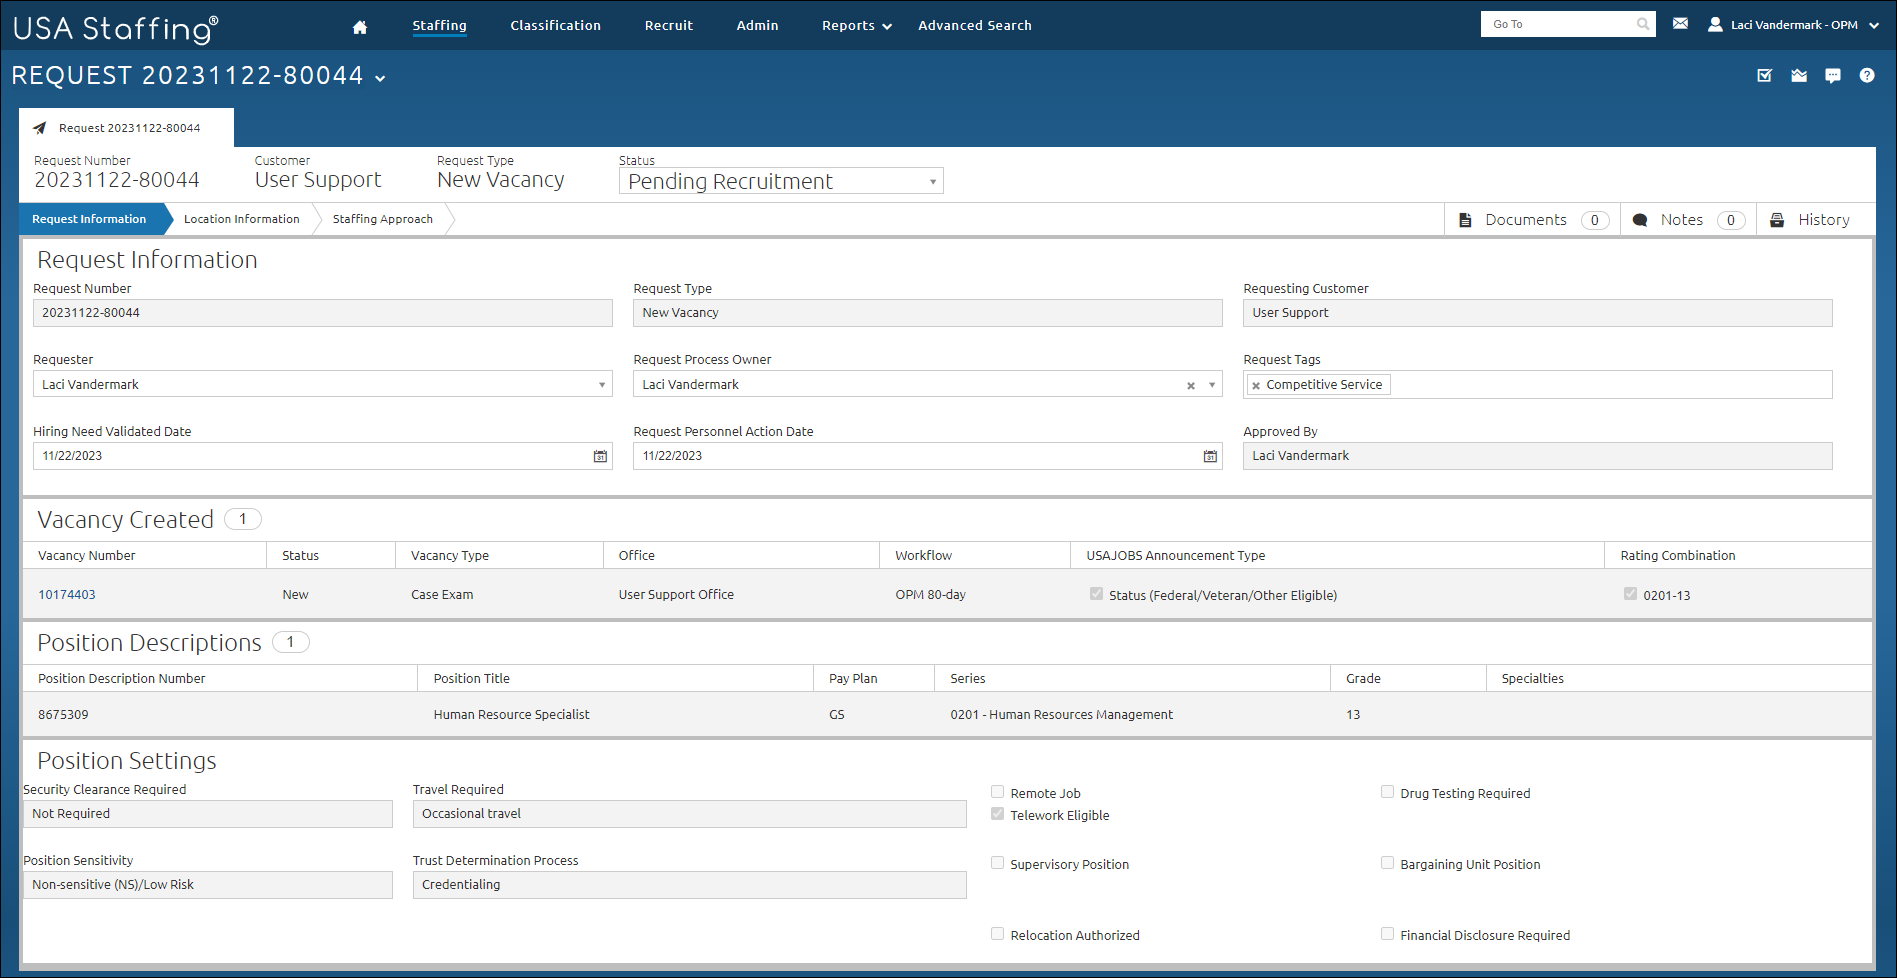
Task: Go to the Home icon in navigation bar
Action: click(x=359, y=25)
